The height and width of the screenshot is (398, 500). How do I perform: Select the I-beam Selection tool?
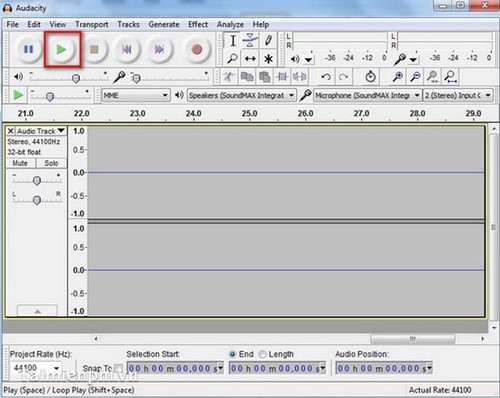pyautogui.click(x=233, y=41)
